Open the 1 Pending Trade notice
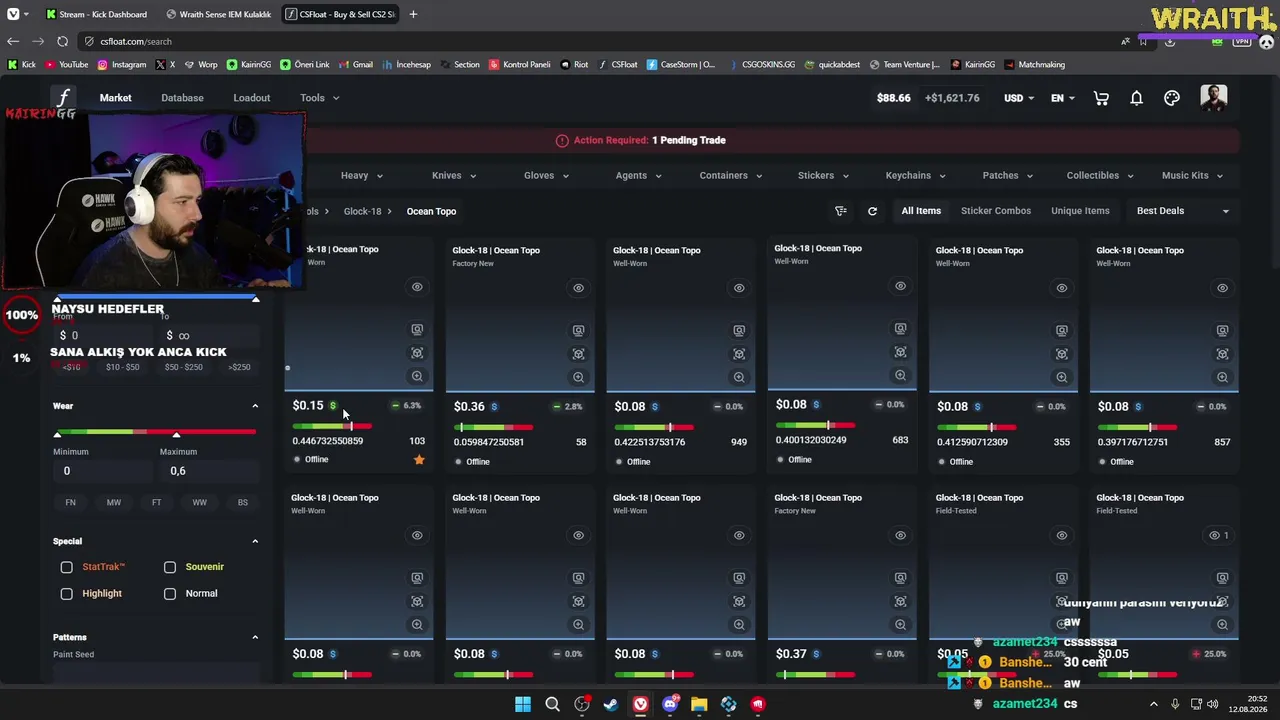The image size is (1280, 720). click(x=689, y=140)
